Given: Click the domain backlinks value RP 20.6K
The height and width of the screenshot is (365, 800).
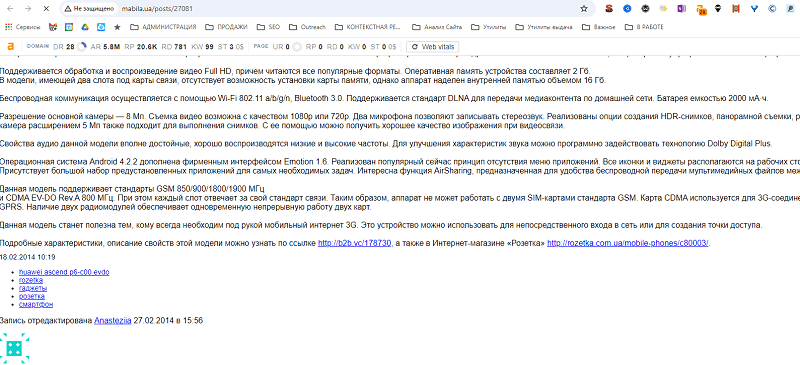Looking at the screenshot, I should point(141,46).
